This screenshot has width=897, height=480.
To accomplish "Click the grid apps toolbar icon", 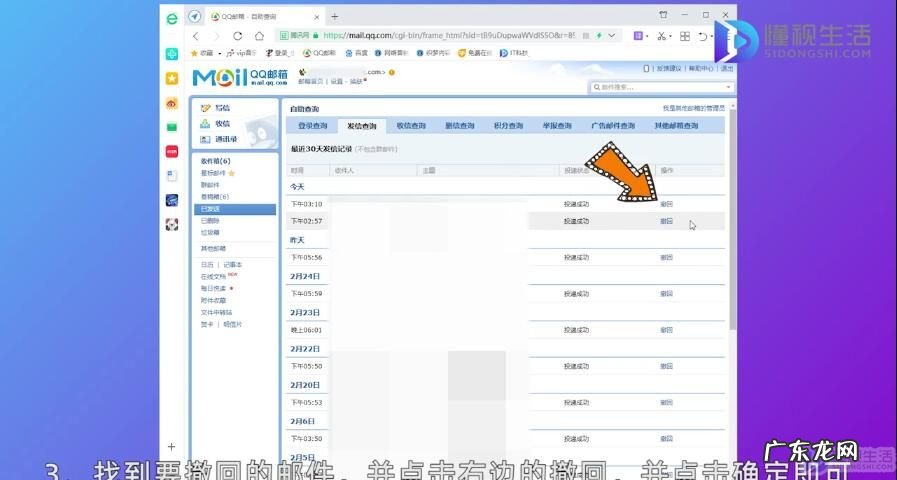I will point(685,36).
